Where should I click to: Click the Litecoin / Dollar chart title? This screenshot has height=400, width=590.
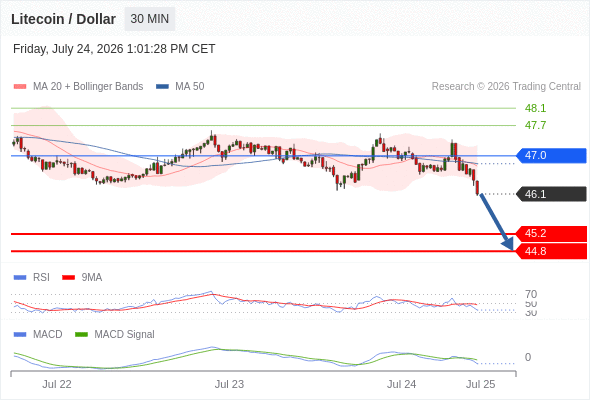point(63,19)
